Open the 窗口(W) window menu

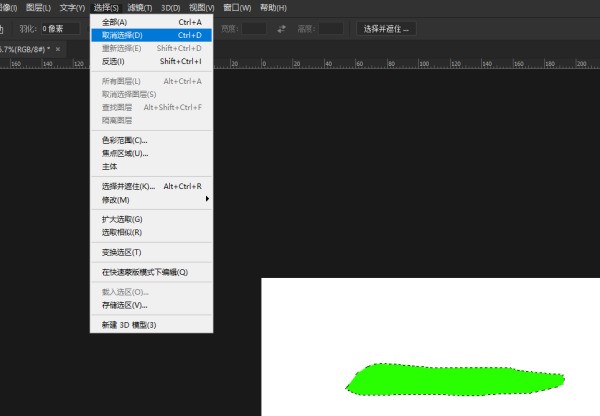tap(238, 7)
